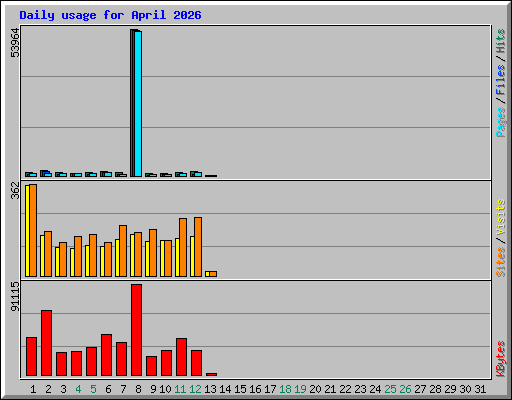Click the orange visits bar for day 4
This screenshot has width=512, height=400.
[x=78, y=256]
